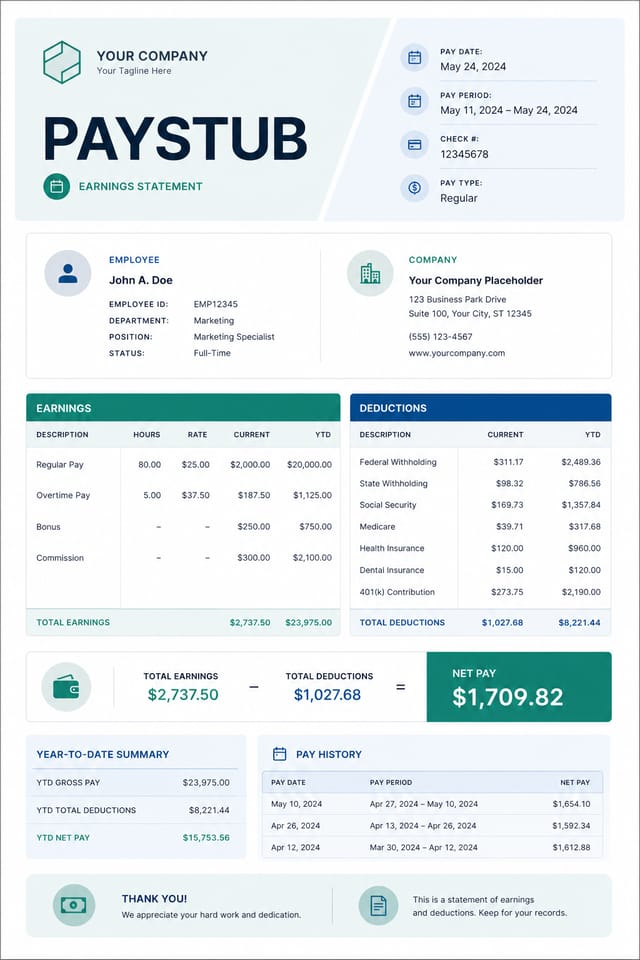The width and height of the screenshot is (640, 960).
Task: Click the pay period May 11, 2024 – May 24, 2024
Action: 508,110
